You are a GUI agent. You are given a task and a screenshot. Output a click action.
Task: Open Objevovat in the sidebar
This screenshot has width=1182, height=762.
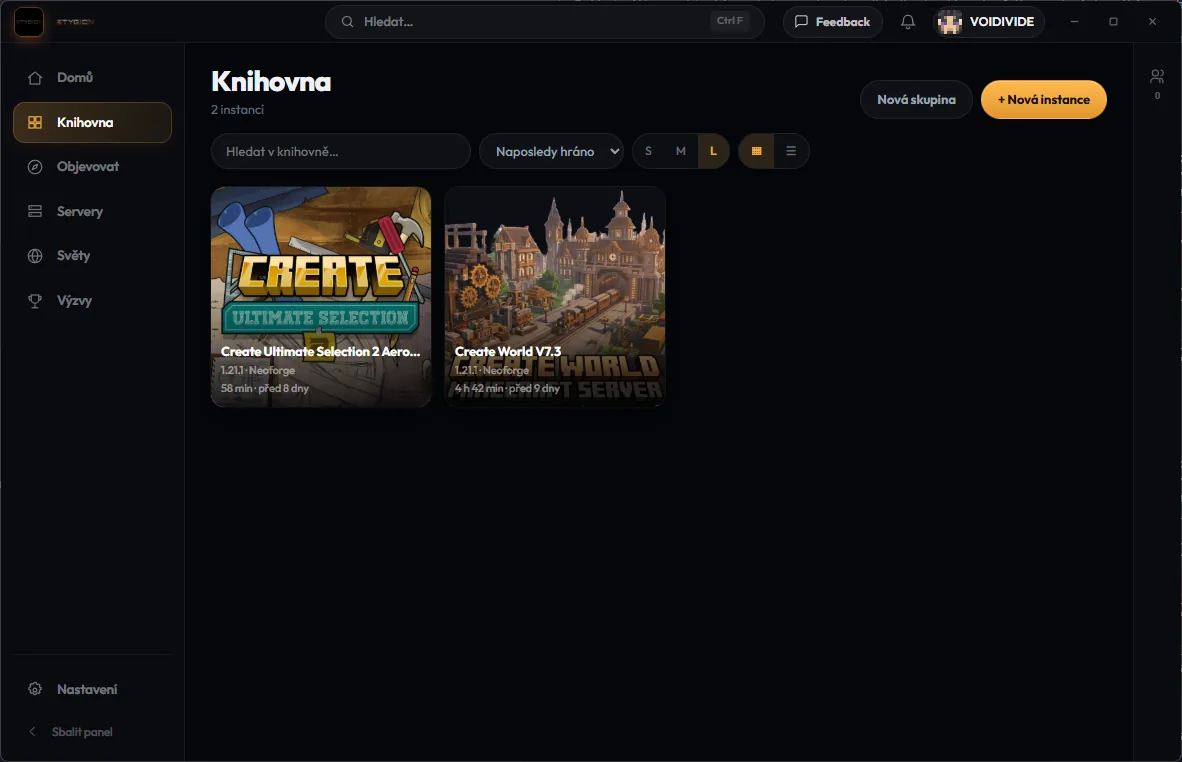tap(92, 167)
